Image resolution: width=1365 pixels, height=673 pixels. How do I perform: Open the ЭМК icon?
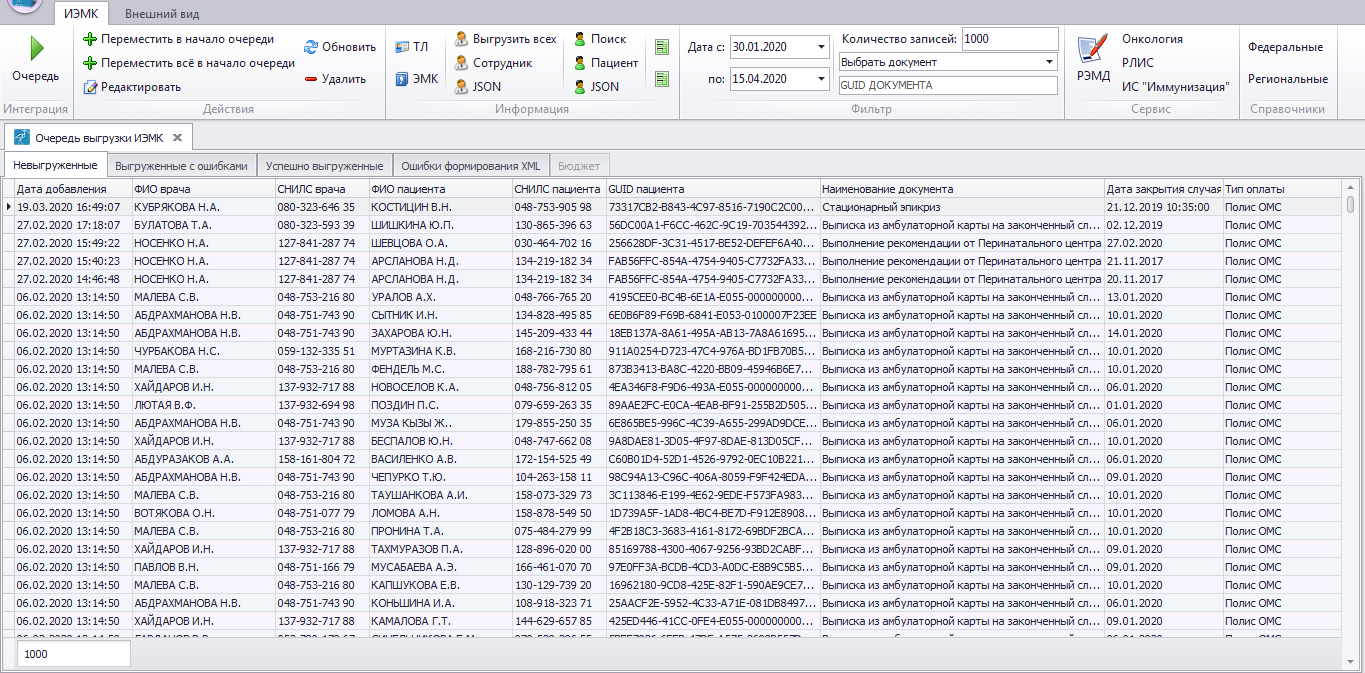[x=402, y=78]
